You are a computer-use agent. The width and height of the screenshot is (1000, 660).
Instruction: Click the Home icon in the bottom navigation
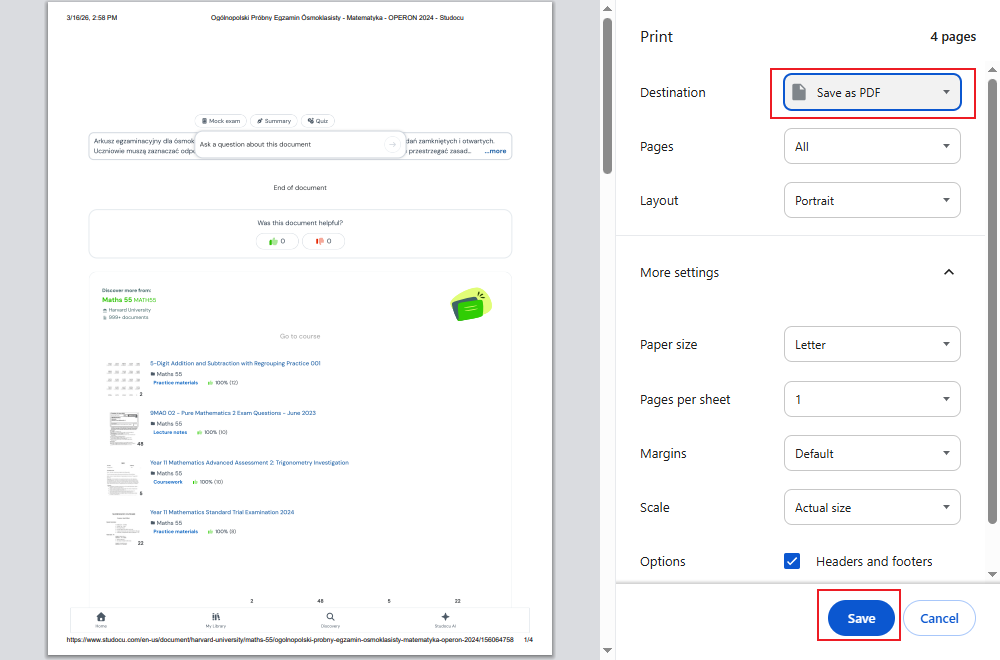pyautogui.click(x=101, y=617)
